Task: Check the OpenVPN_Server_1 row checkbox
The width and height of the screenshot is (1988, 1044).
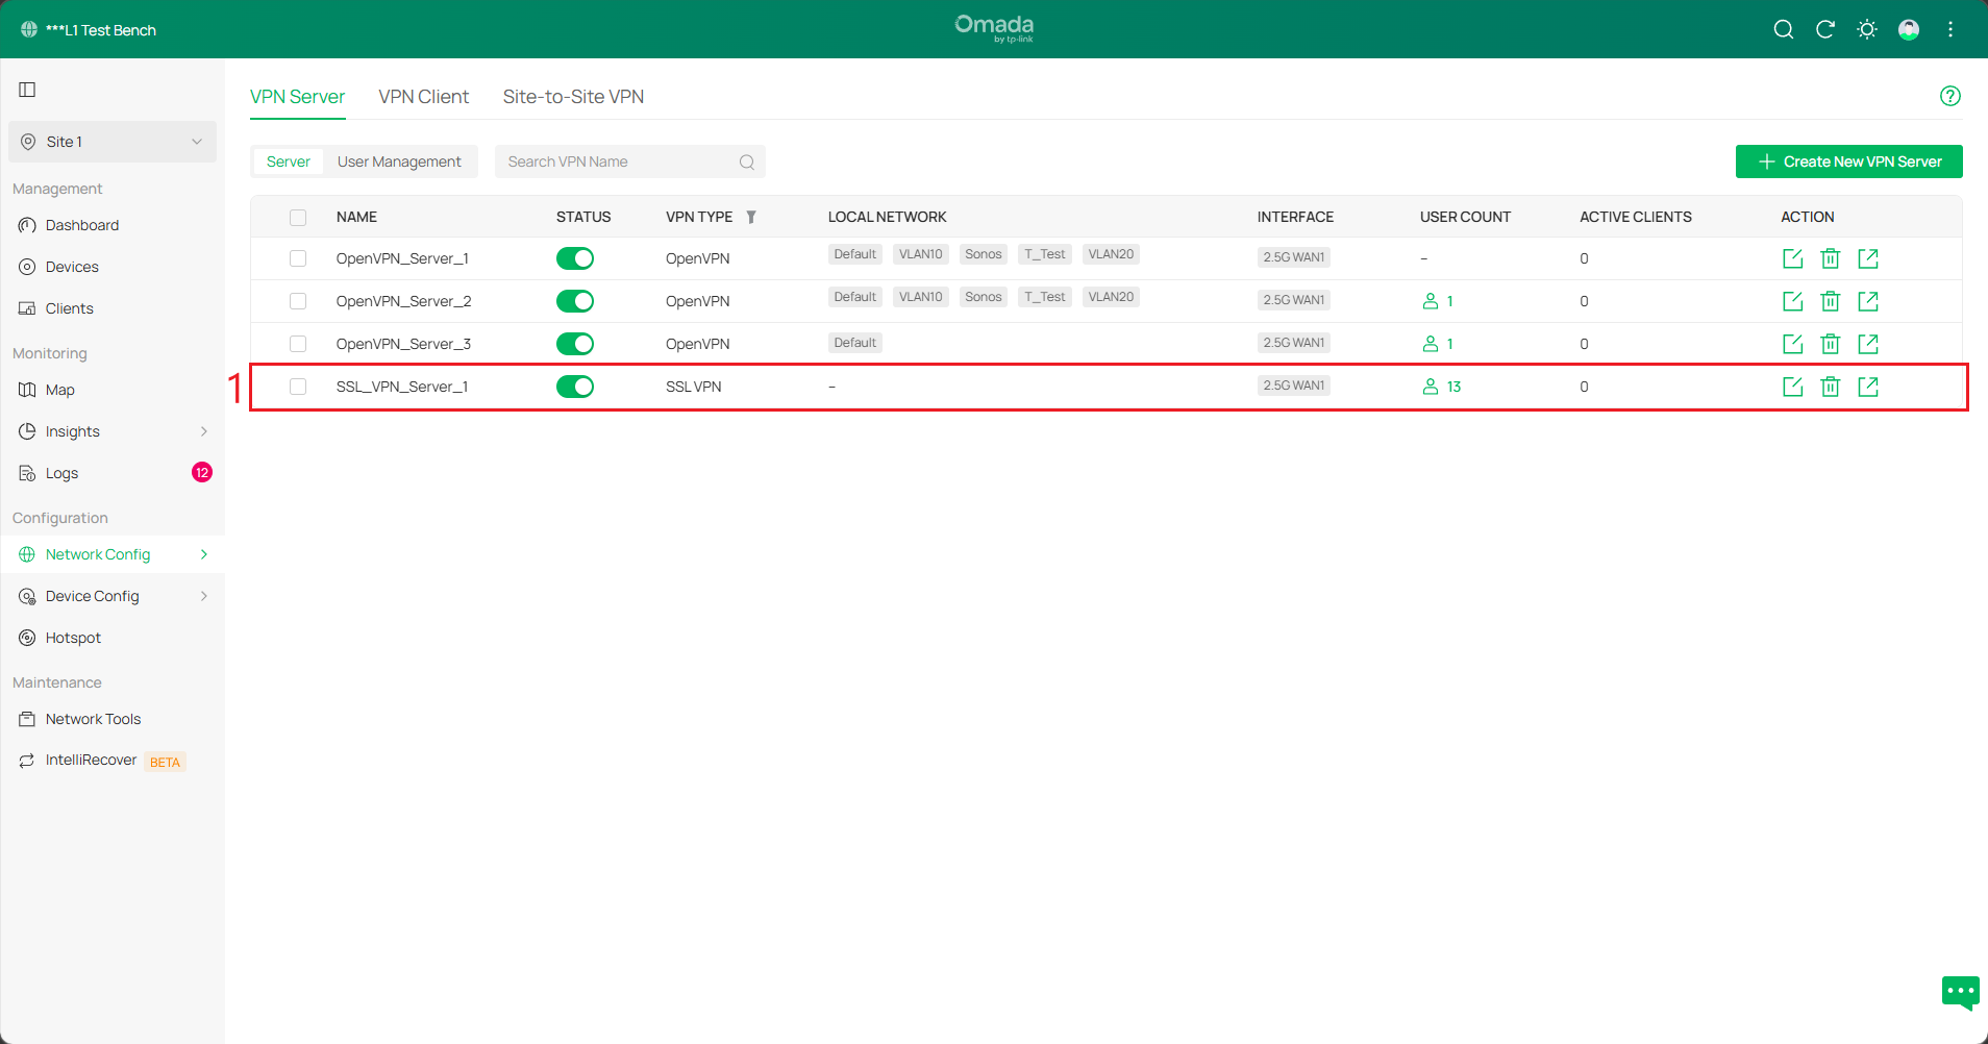Action: pyautogui.click(x=298, y=259)
